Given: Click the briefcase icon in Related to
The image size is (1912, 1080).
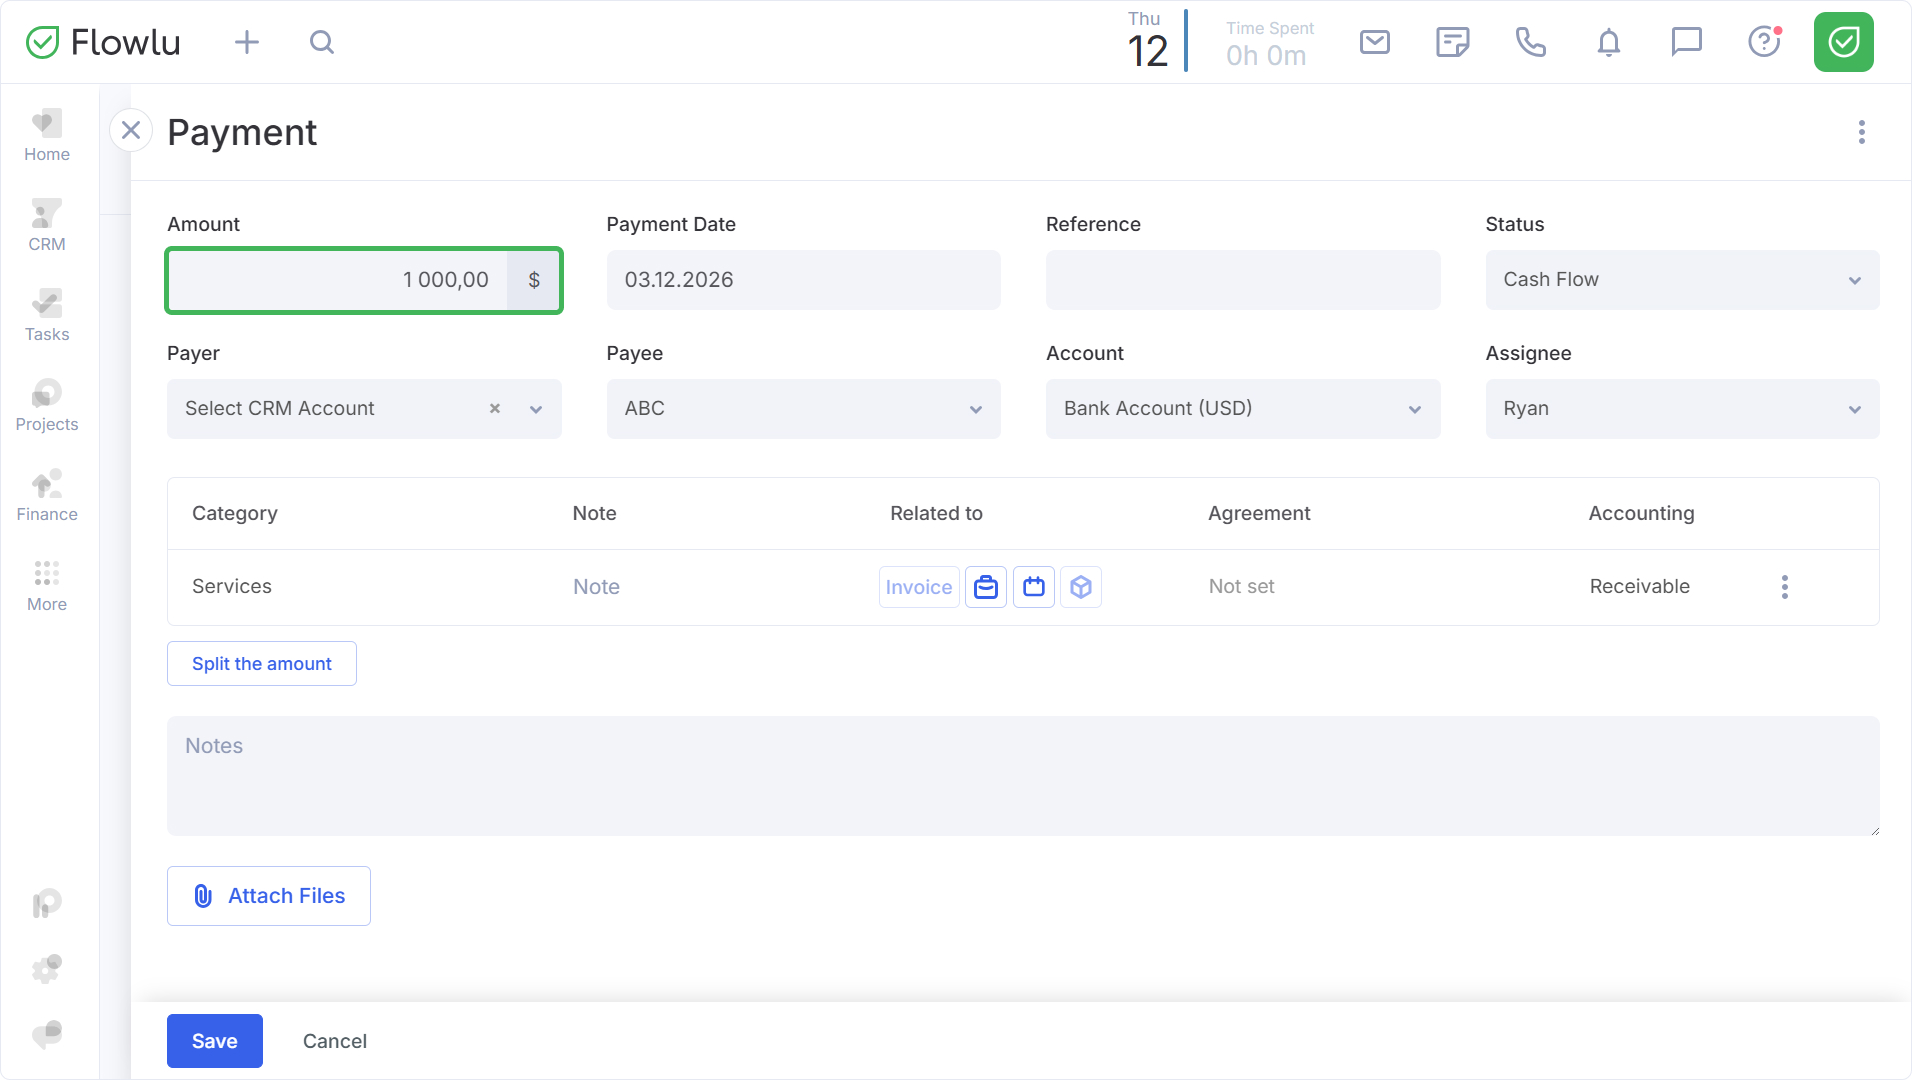Looking at the screenshot, I should tap(986, 587).
